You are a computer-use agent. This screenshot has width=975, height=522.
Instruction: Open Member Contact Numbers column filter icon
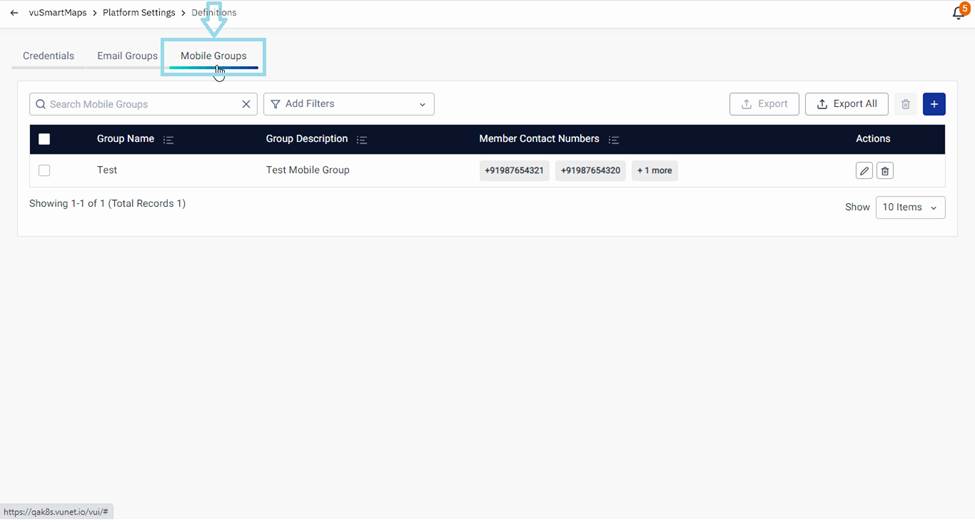click(x=614, y=140)
